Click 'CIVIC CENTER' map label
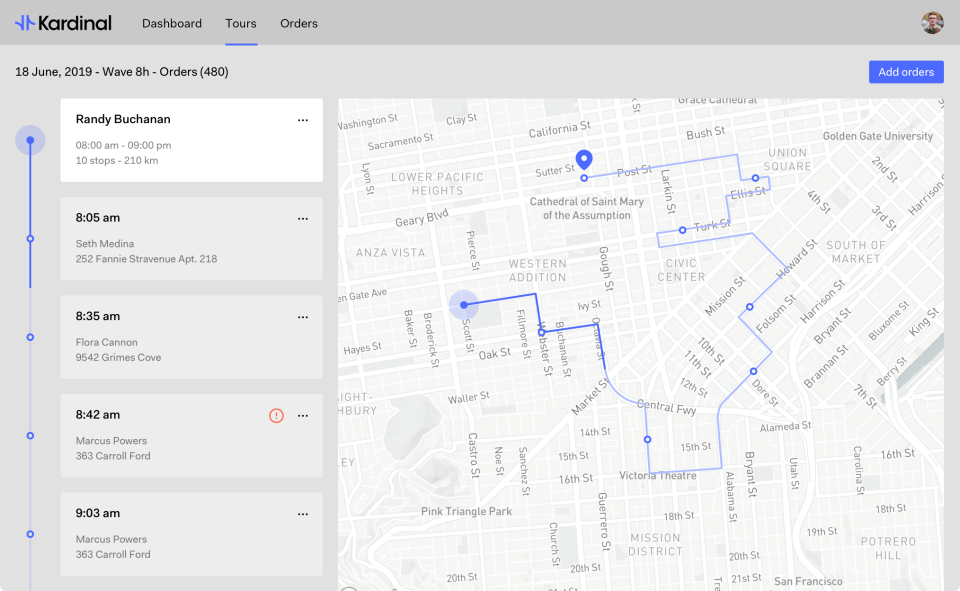Screen dimensions: 960x591 pyautogui.click(x=681, y=270)
